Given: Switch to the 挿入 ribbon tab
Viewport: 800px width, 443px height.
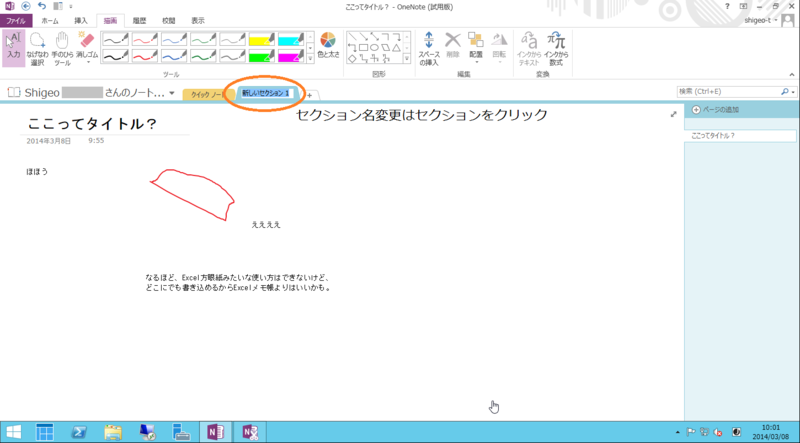Looking at the screenshot, I should 81,21.
